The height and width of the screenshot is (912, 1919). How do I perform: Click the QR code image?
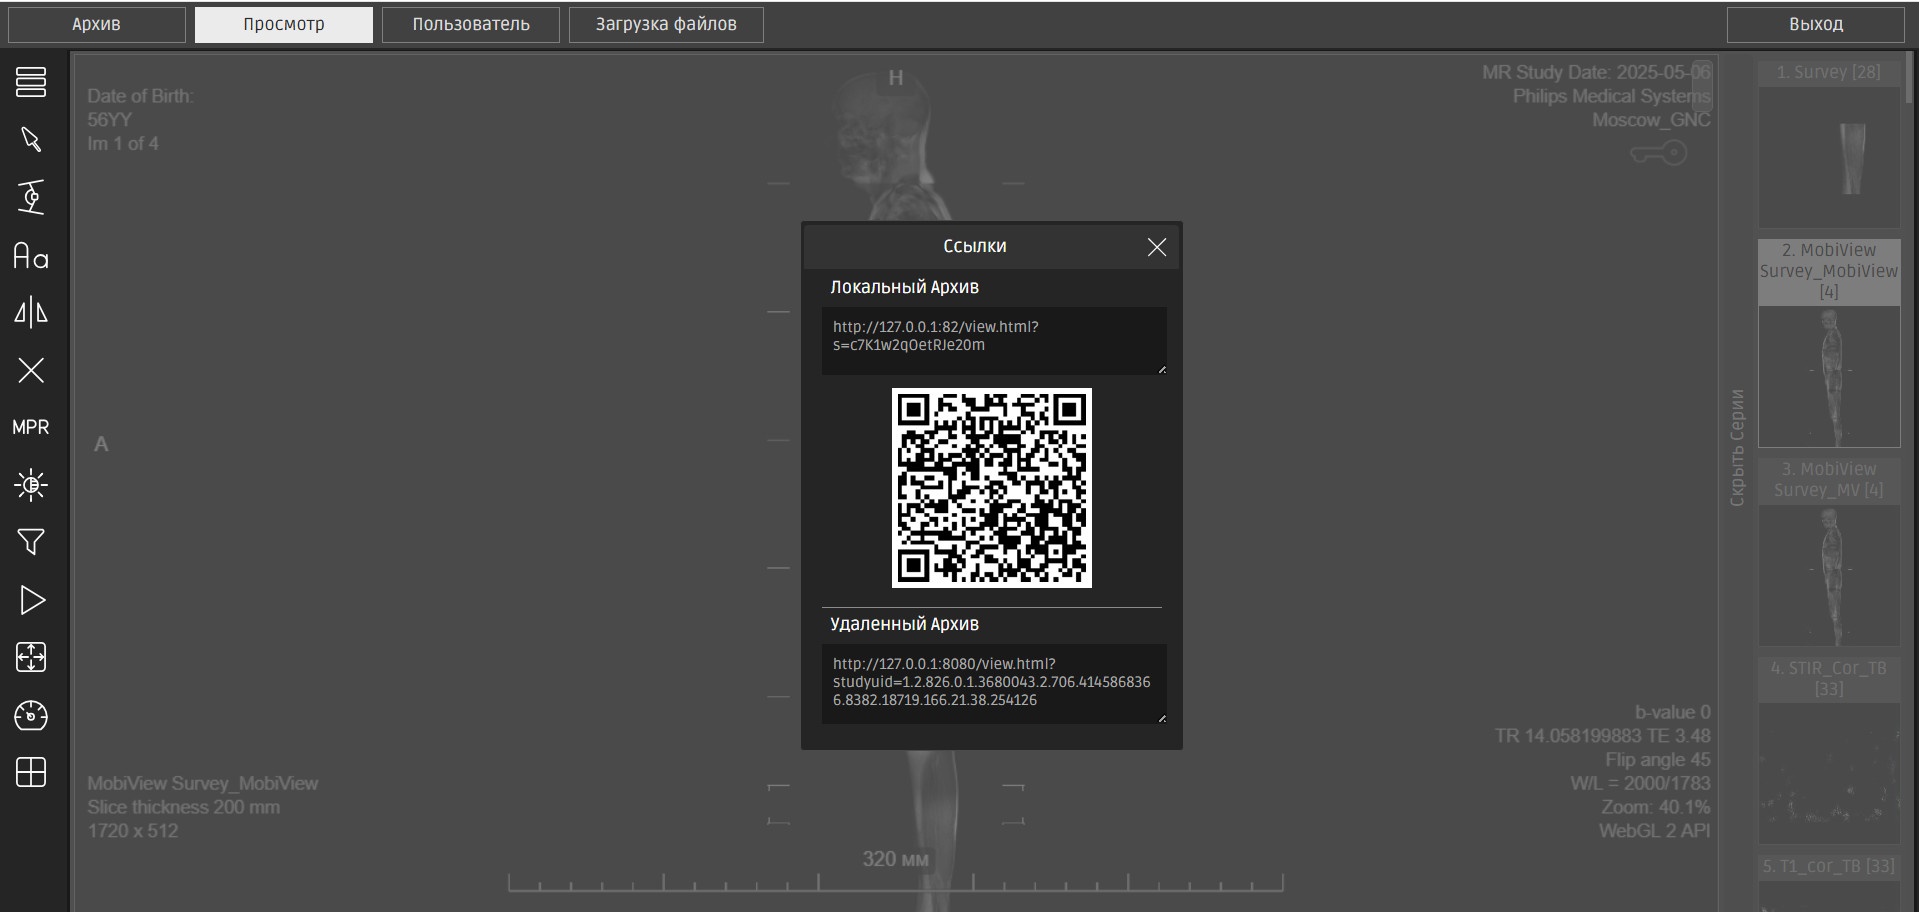point(992,488)
